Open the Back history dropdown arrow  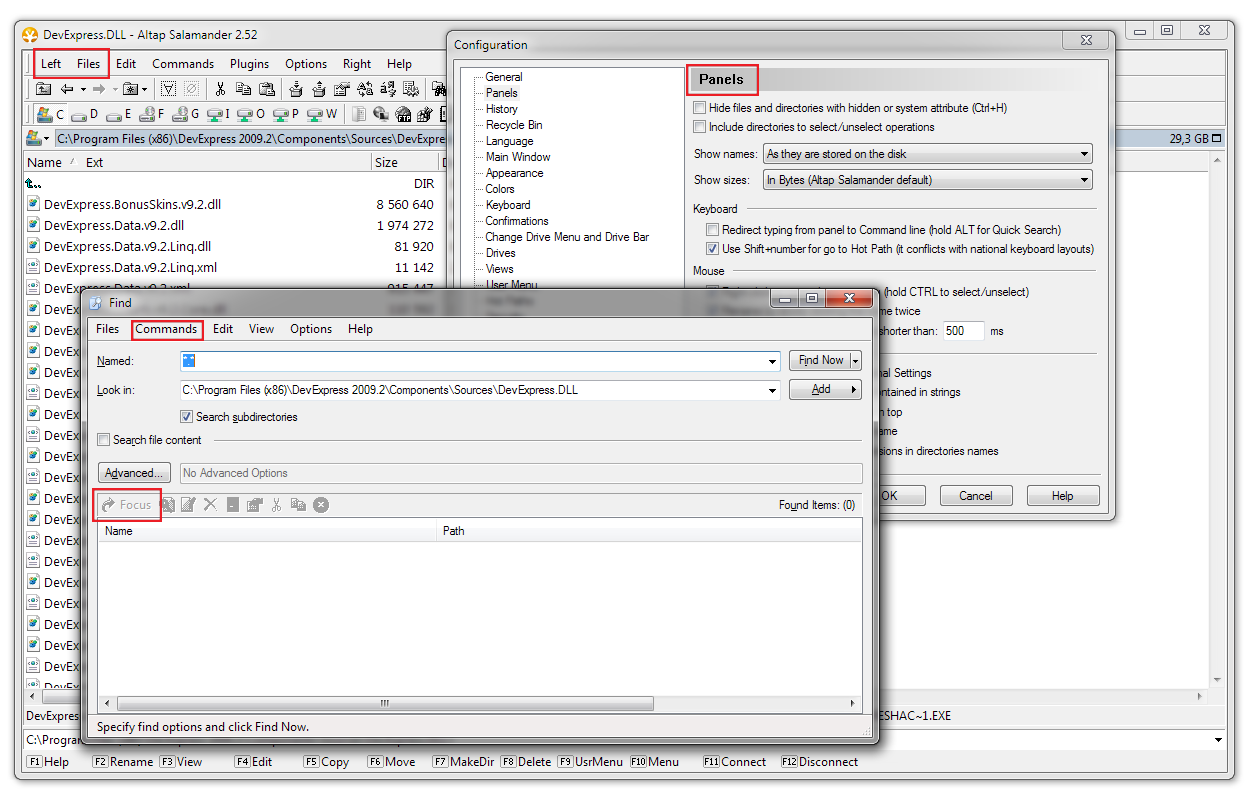point(81,89)
